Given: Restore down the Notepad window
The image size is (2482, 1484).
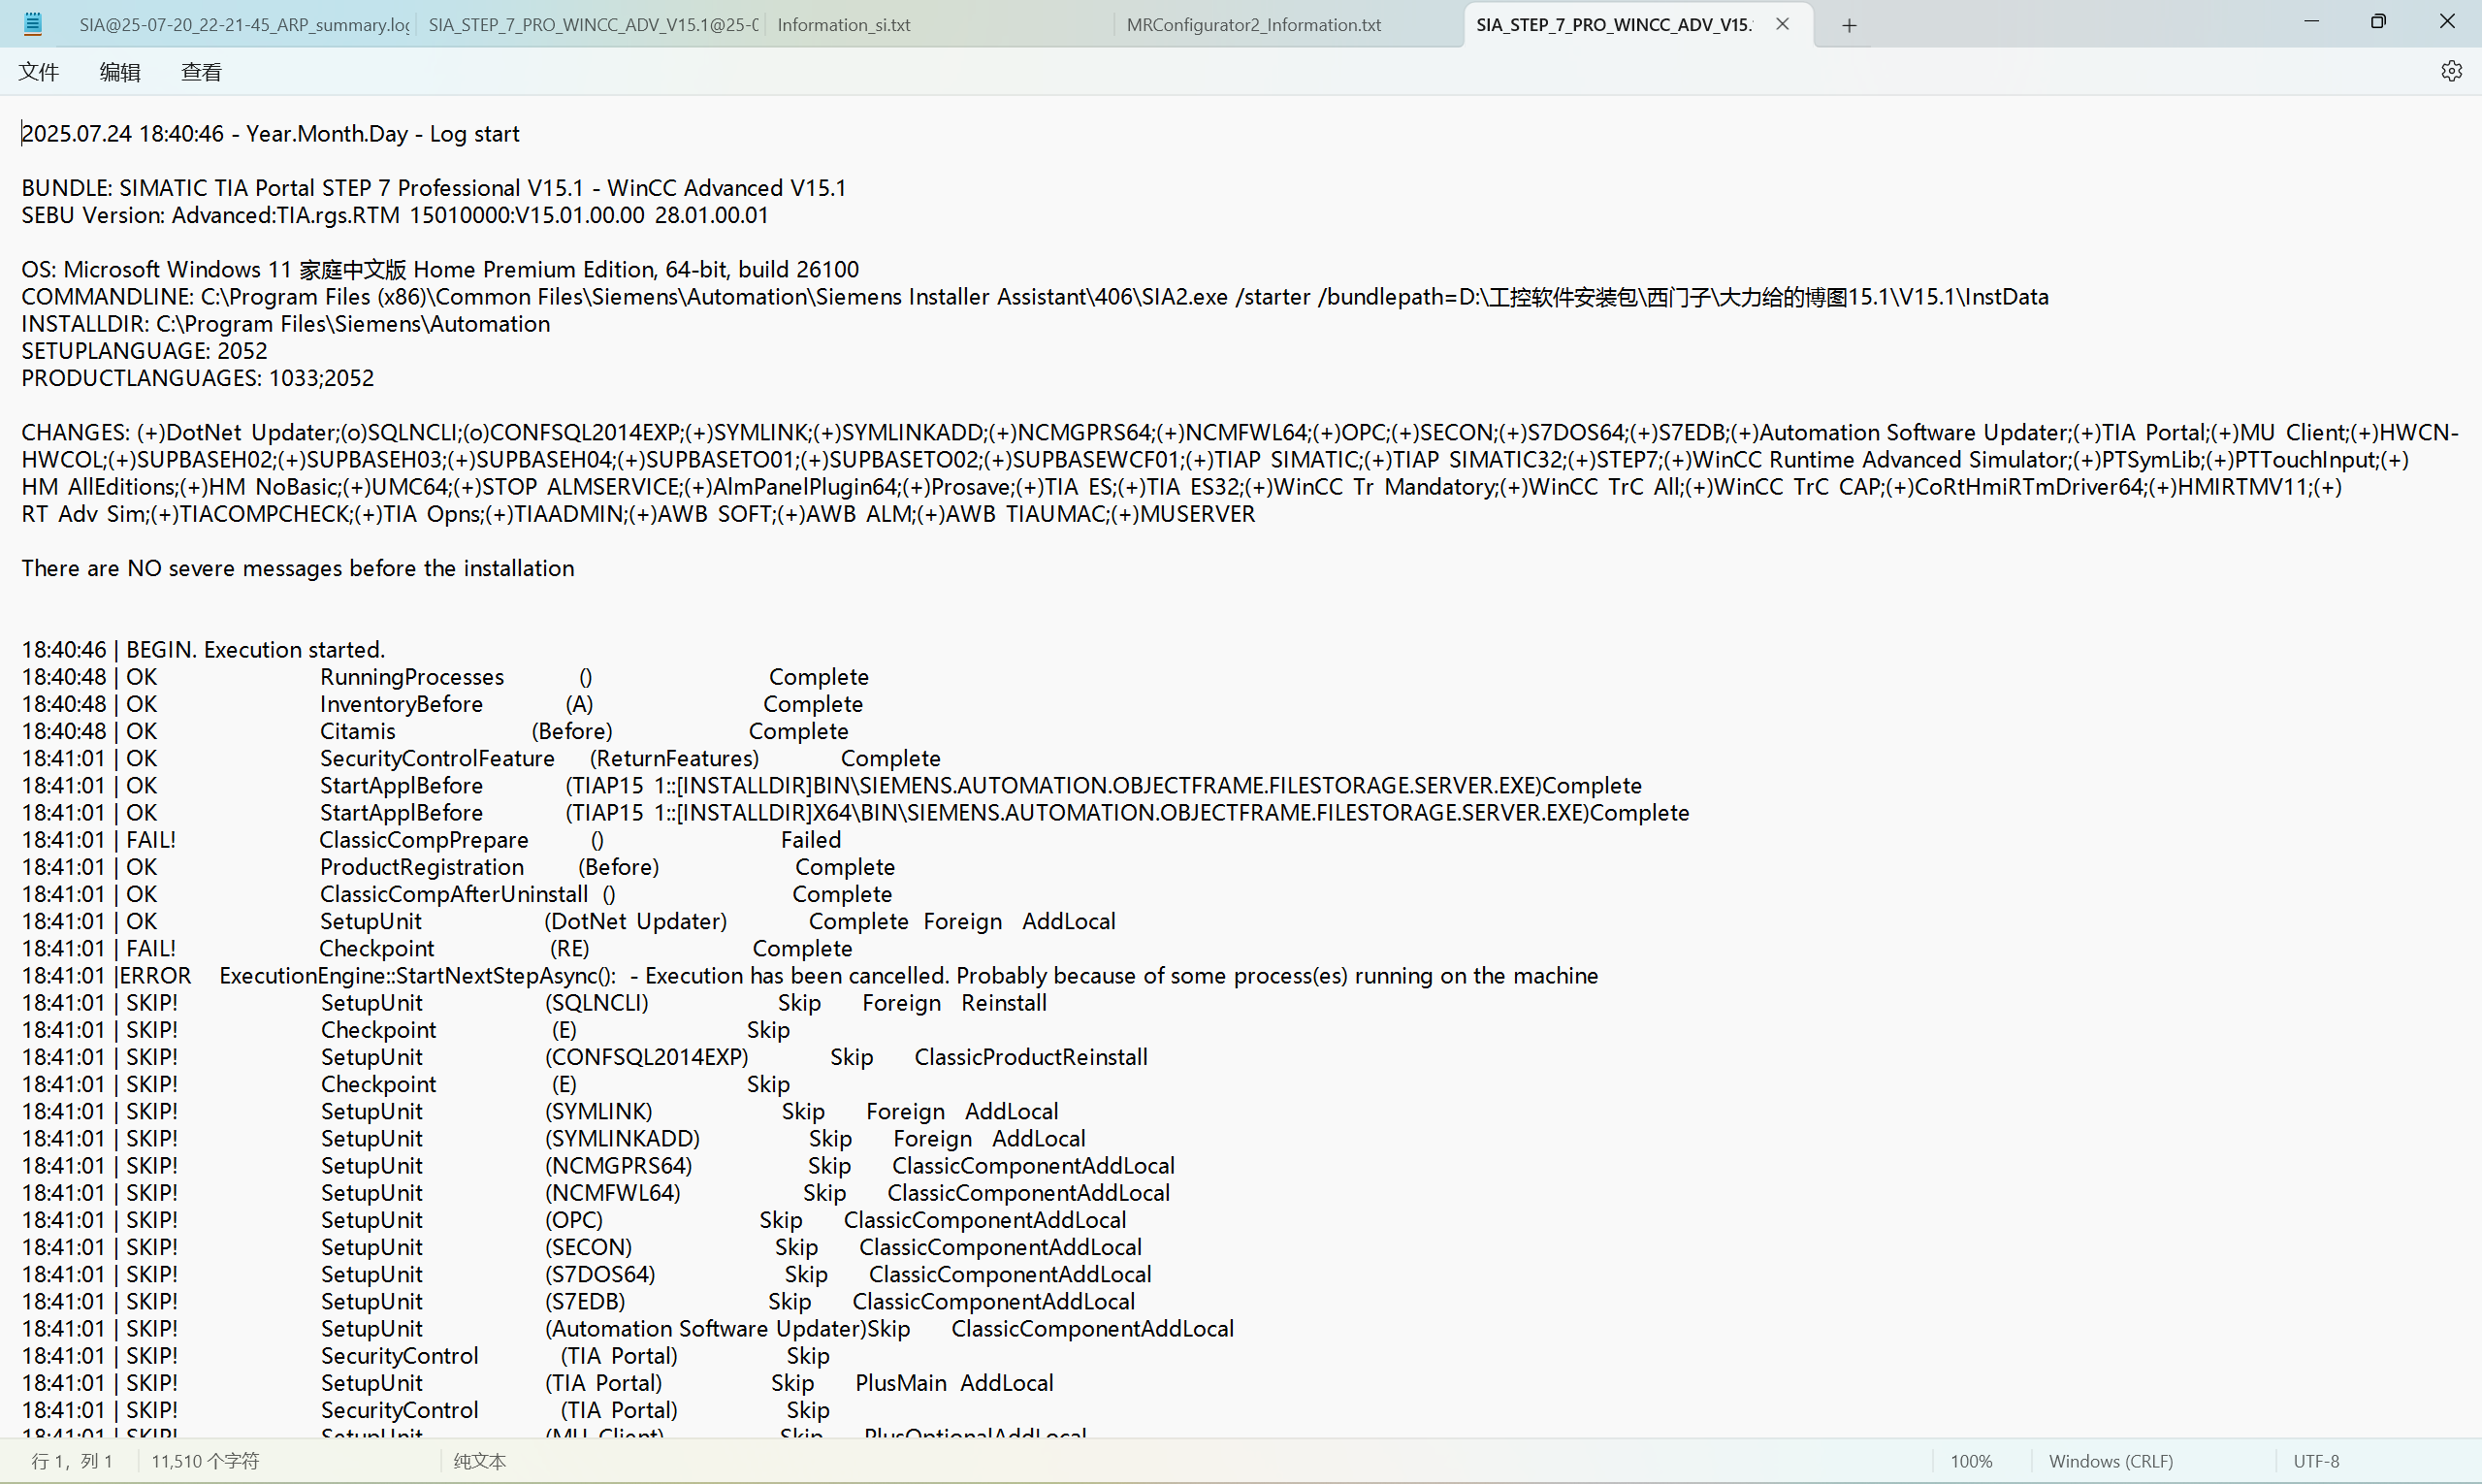Looking at the screenshot, I should pos(2378,22).
